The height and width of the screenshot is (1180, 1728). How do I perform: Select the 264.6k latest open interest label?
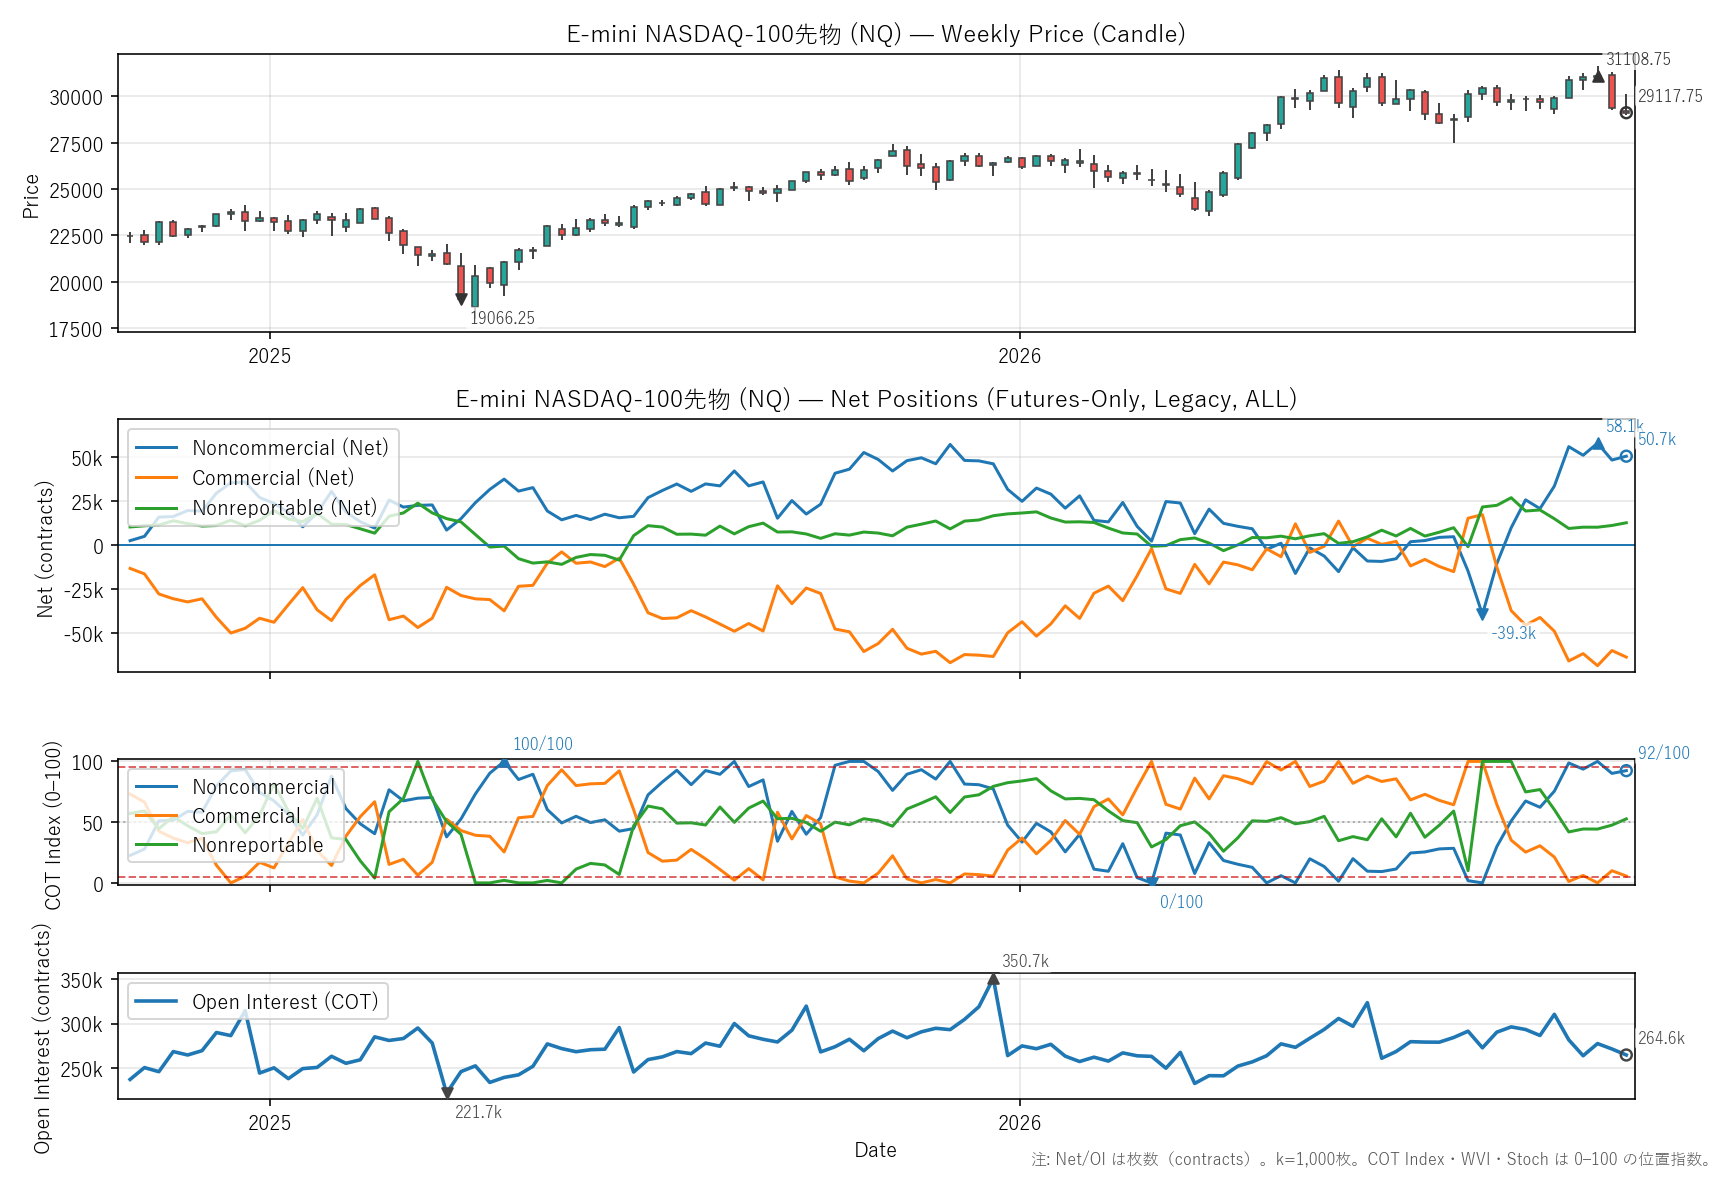[x=1661, y=1038]
